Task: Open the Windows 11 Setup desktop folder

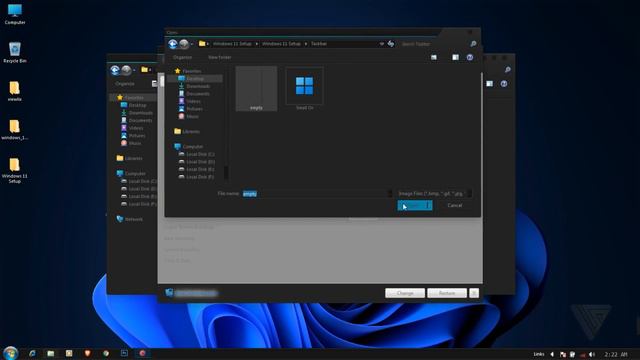Action: [15, 170]
